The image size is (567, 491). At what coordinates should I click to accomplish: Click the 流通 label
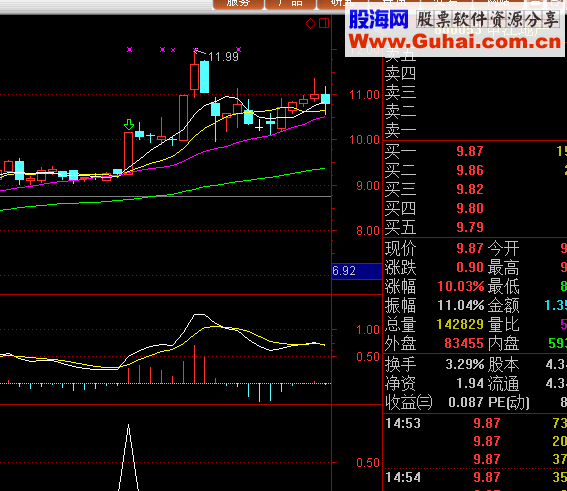tap(503, 384)
